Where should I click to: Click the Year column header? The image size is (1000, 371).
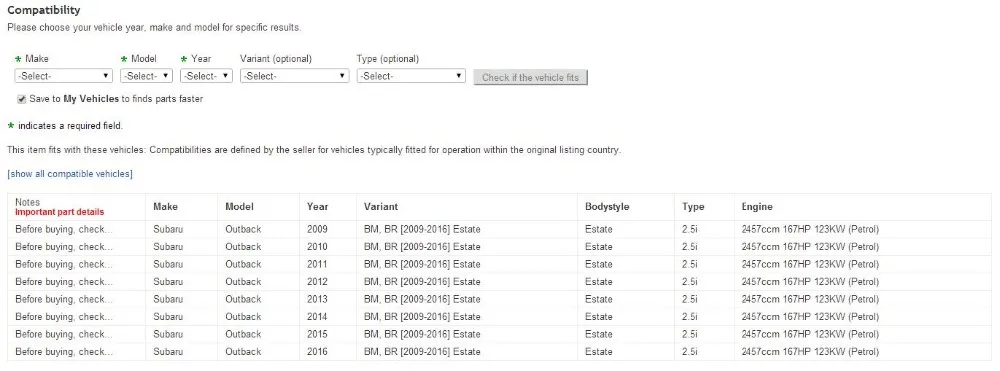pyautogui.click(x=317, y=207)
